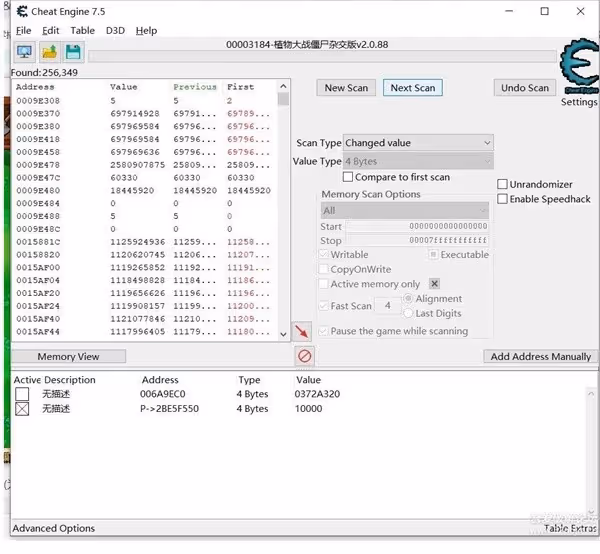
Task: Click the results list scrollbar thumb
Action: pyautogui.click(x=283, y=99)
